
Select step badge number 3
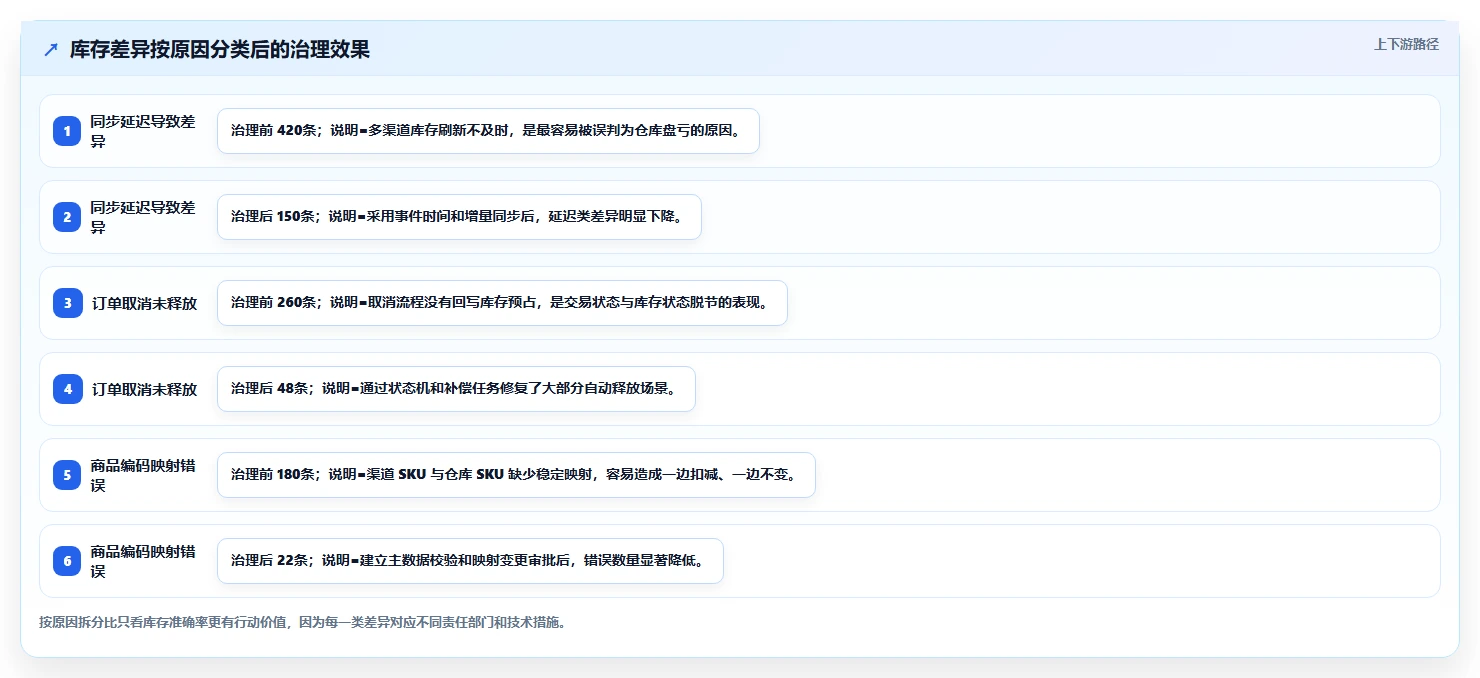click(x=67, y=303)
